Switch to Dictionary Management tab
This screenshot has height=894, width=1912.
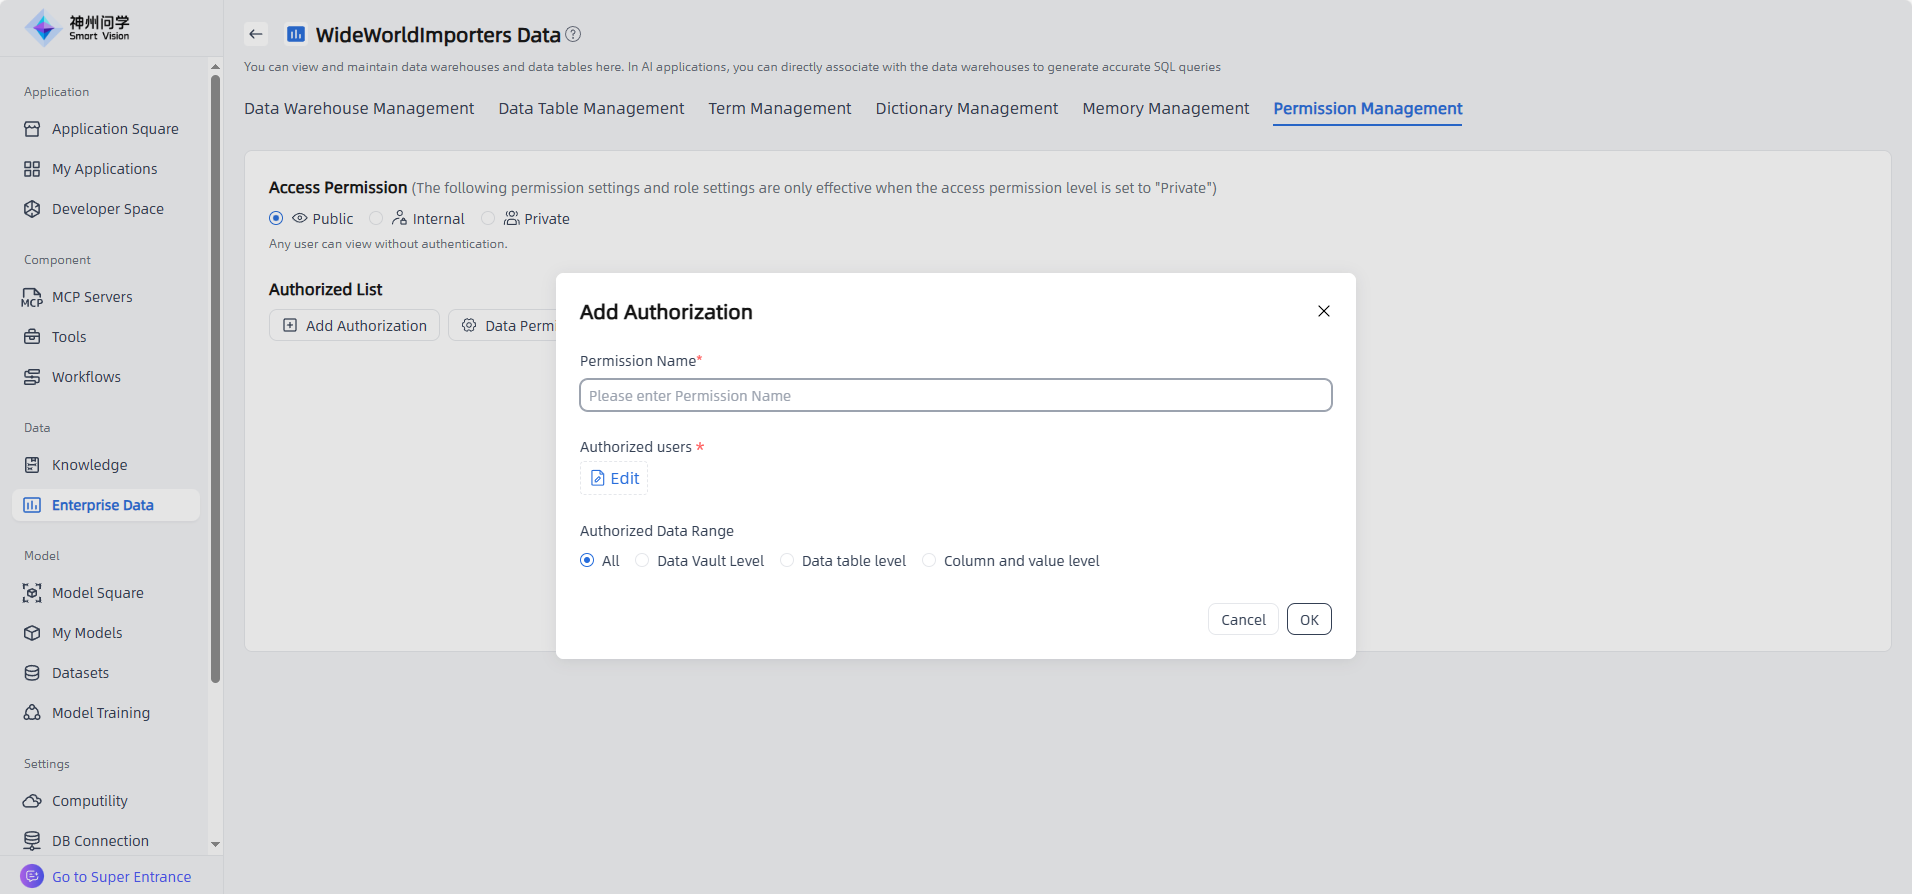tap(966, 108)
